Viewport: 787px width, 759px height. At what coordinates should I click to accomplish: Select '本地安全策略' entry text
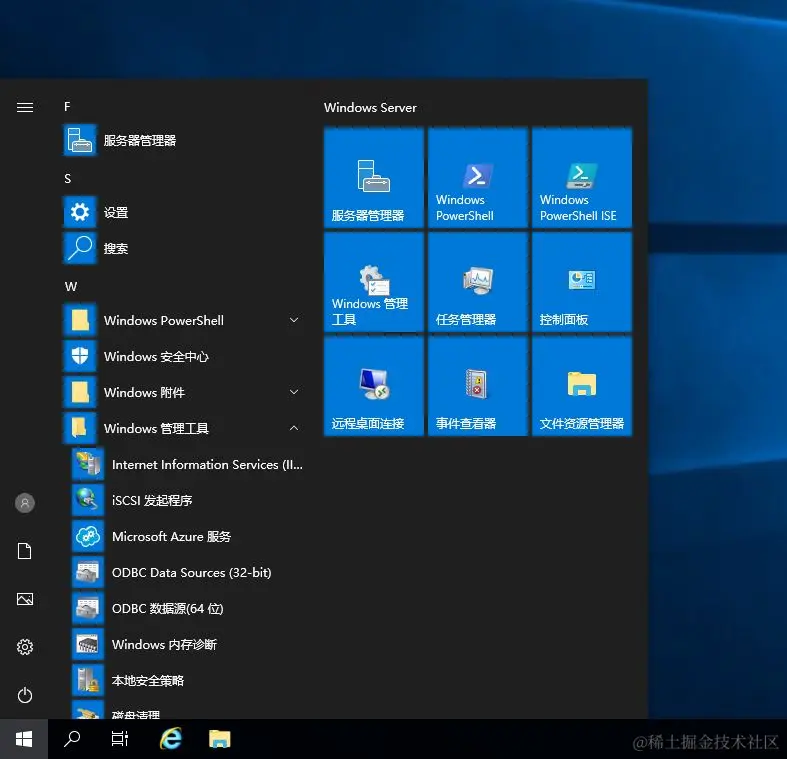pos(148,681)
